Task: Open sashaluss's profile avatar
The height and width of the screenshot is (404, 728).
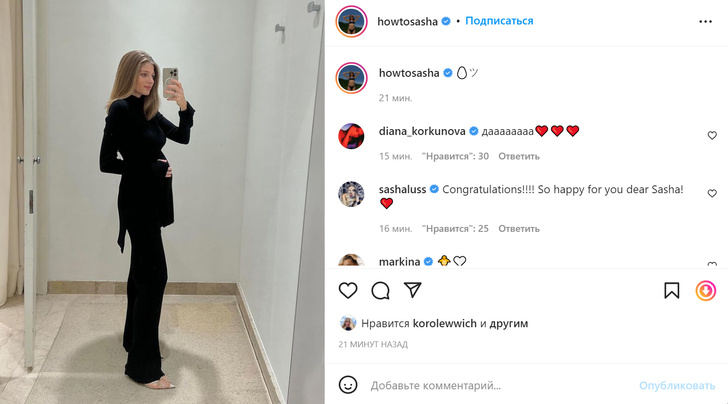Action: (351, 194)
